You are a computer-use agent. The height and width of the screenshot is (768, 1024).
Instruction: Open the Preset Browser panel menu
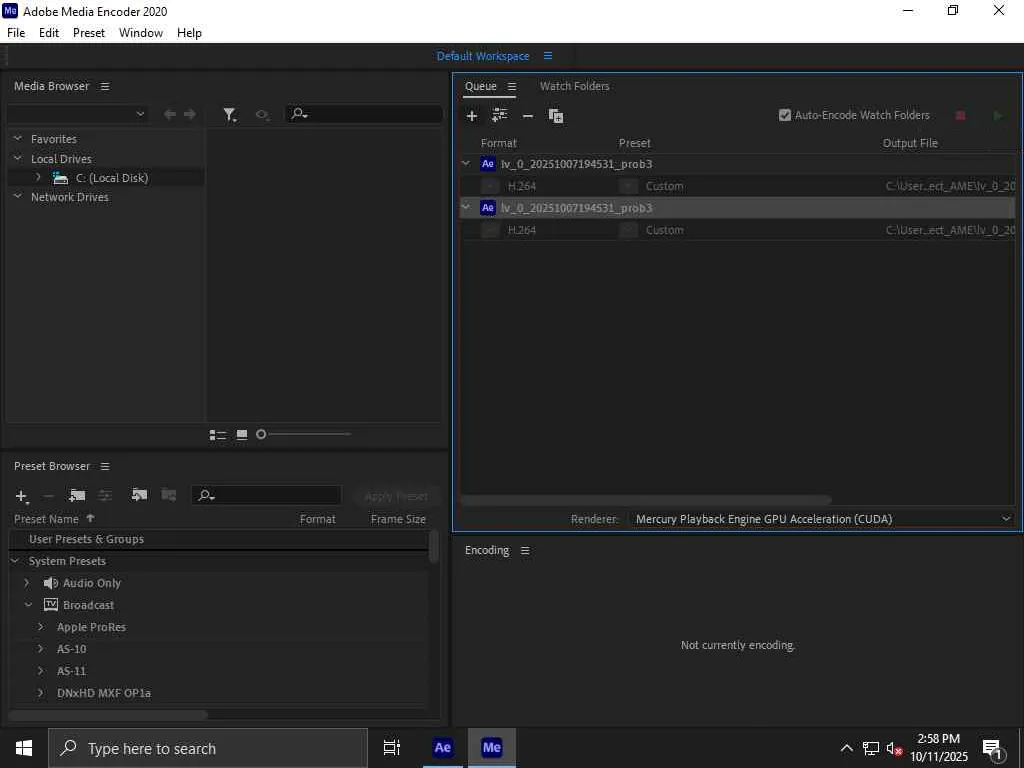105,466
